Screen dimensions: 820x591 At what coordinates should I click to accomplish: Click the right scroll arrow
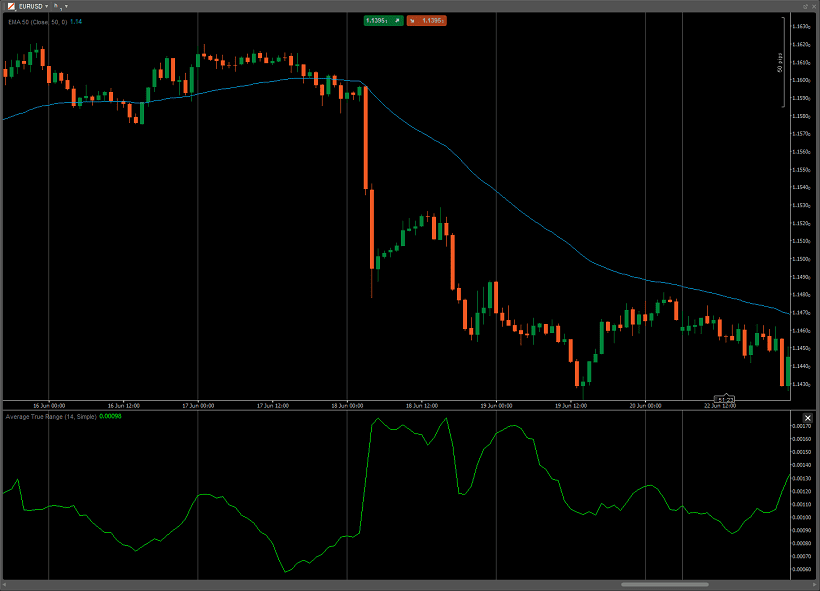[x=815, y=585]
